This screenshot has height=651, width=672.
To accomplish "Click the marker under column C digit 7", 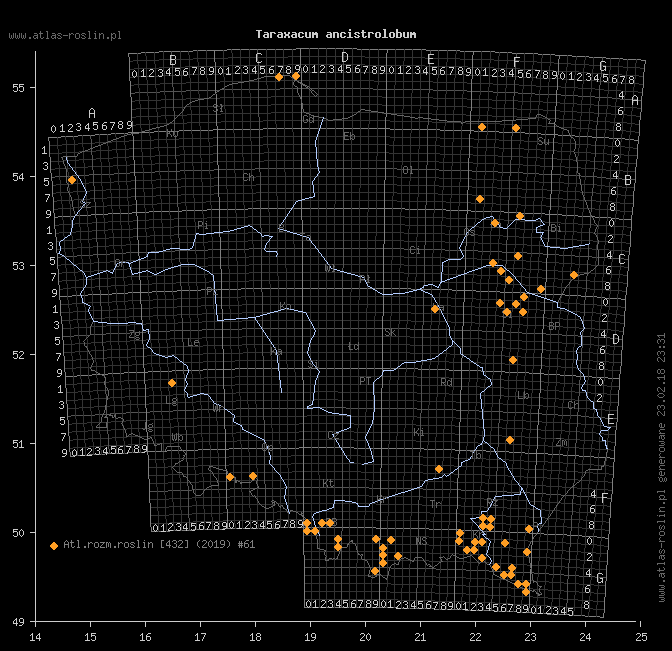I will tap(279, 77).
